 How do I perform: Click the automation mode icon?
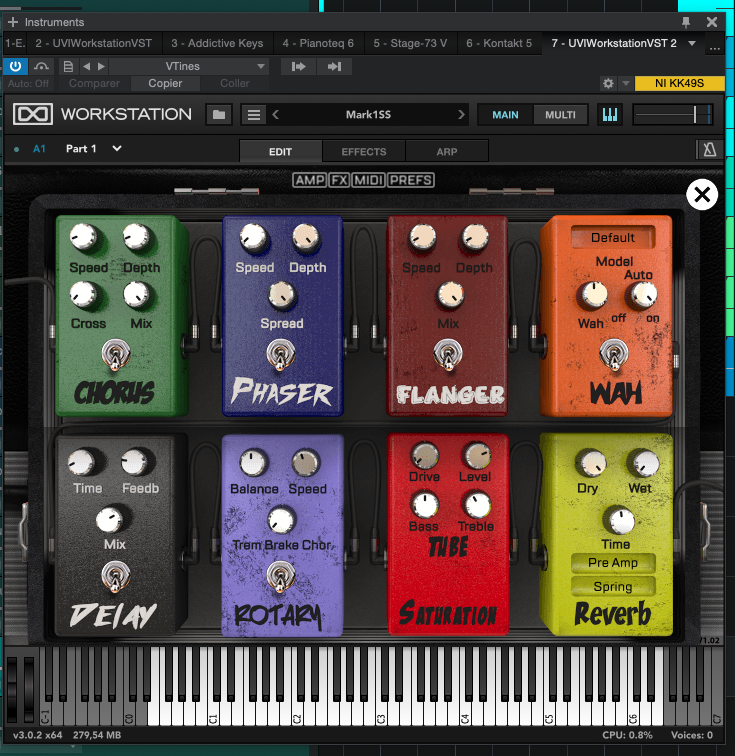(42, 66)
